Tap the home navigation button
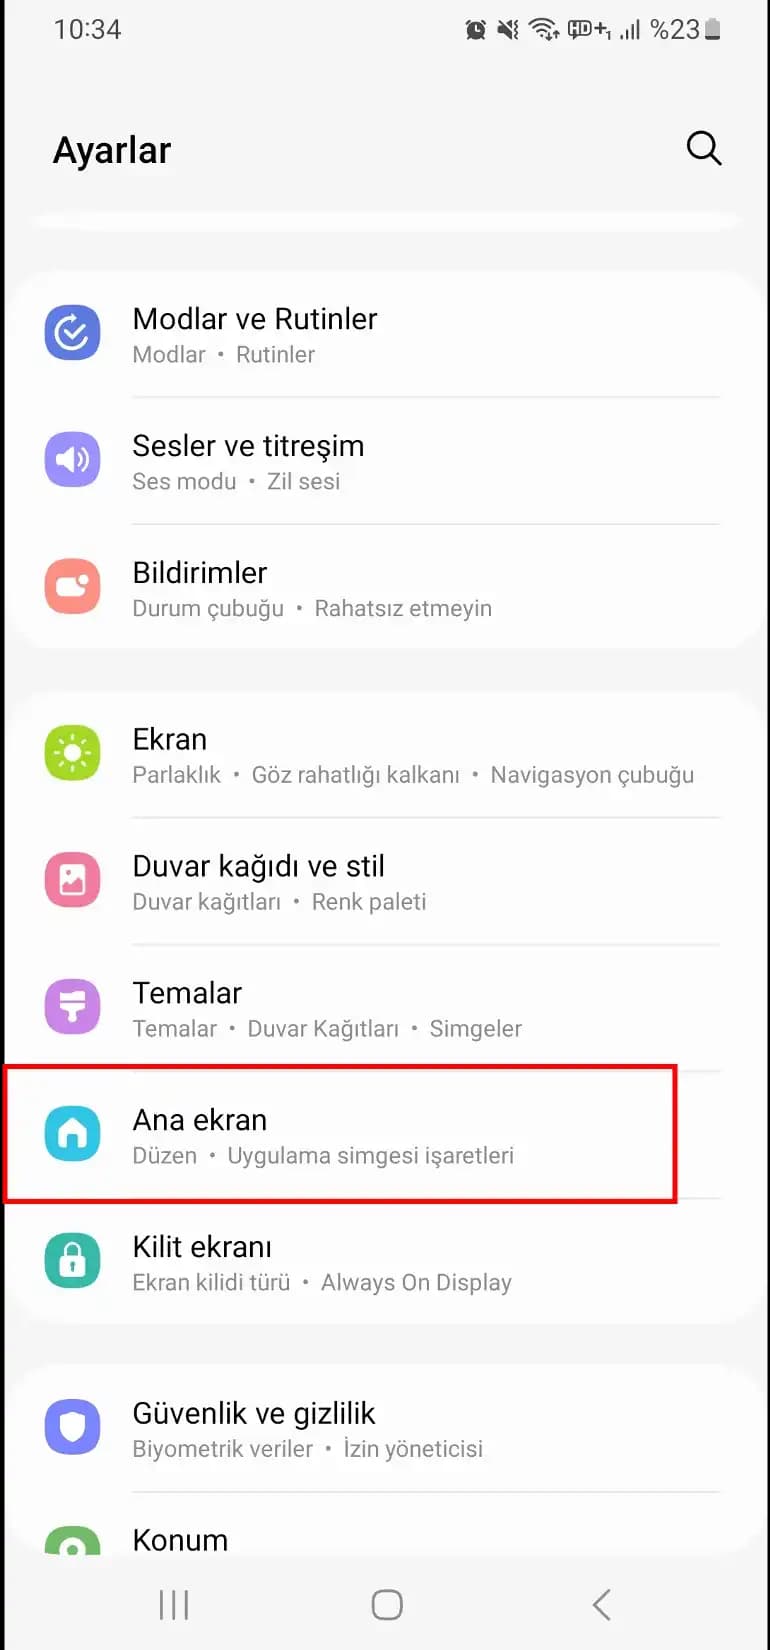The image size is (770, 1650). 387,1605
